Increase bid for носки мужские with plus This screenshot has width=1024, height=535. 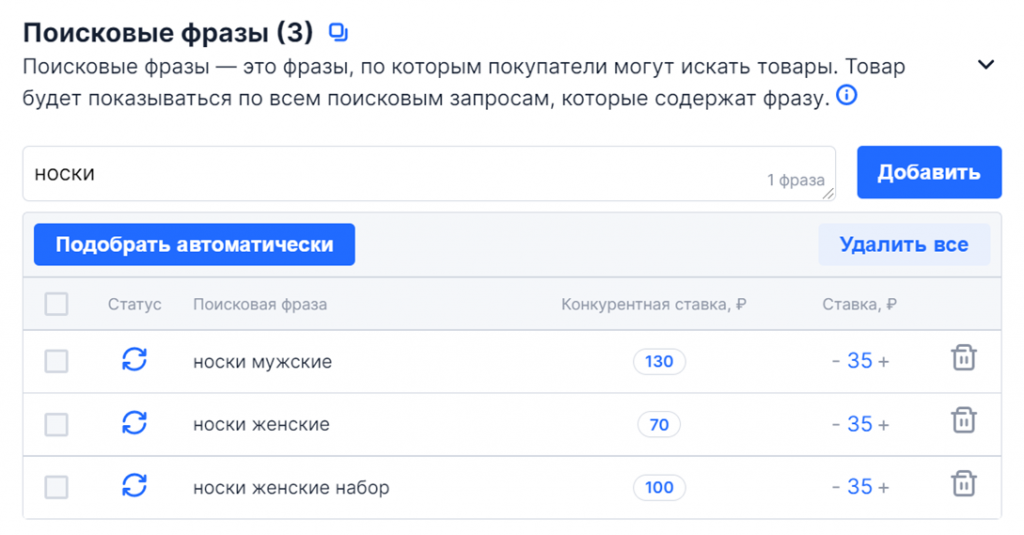tap(883, 362)
